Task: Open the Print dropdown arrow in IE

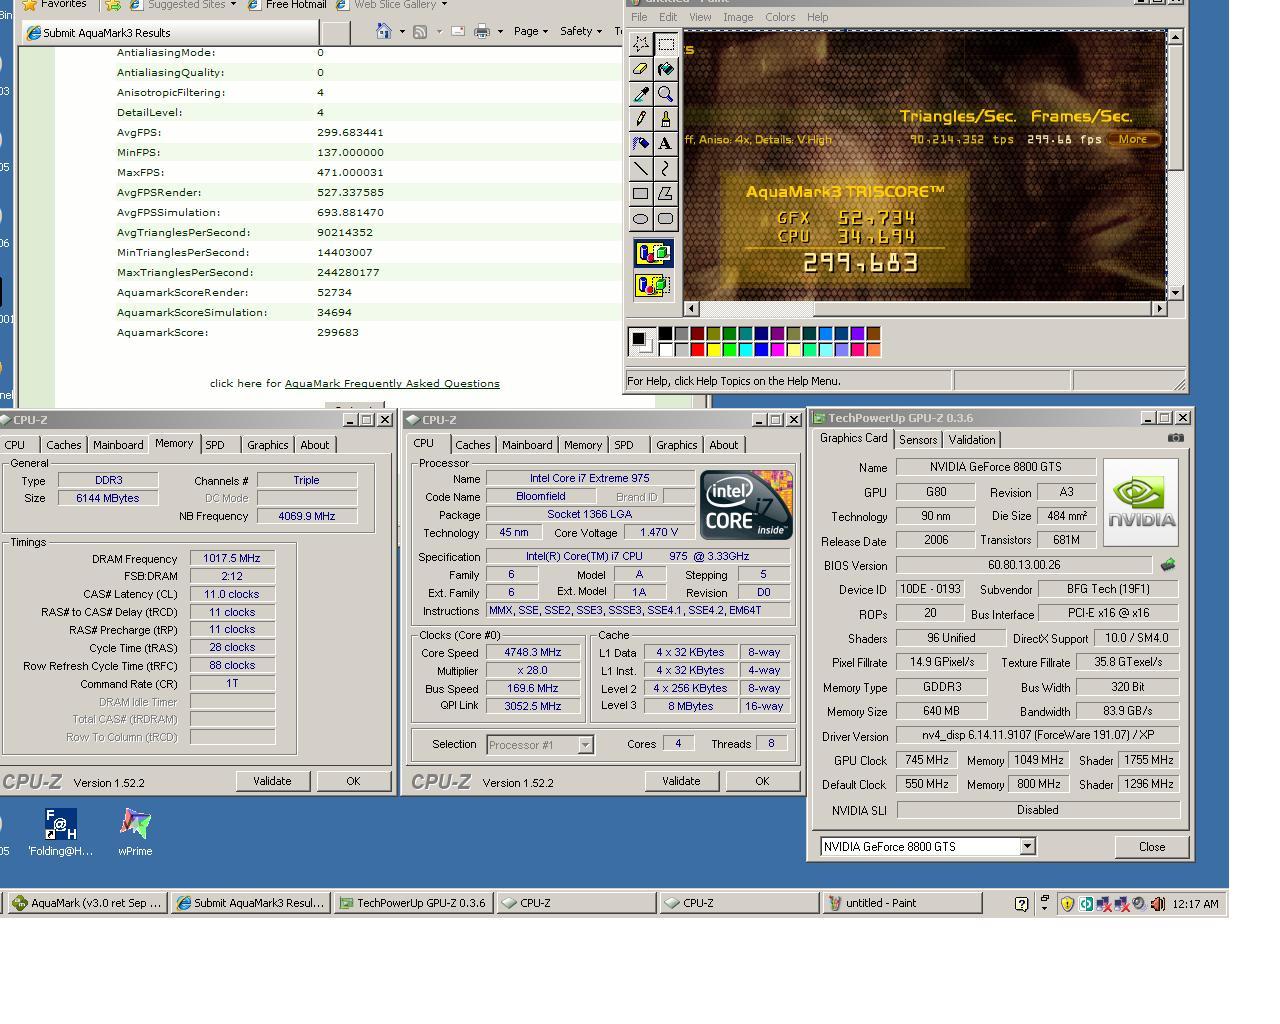Action: tap(500, 32)
